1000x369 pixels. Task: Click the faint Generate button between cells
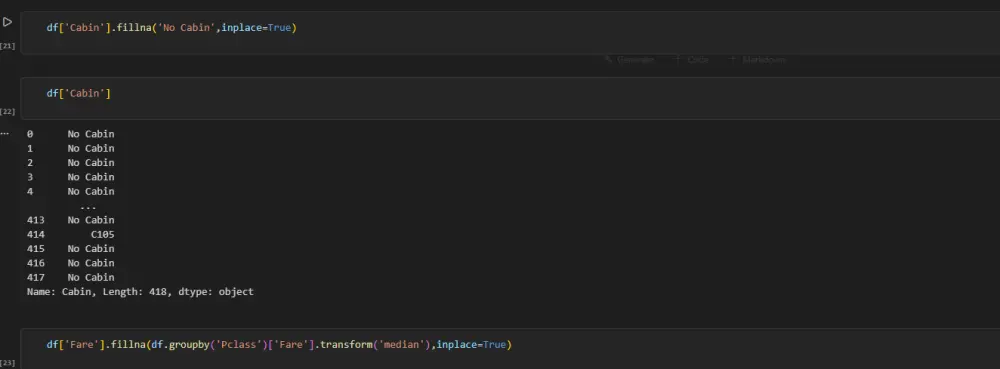click(x=629, y=60)
